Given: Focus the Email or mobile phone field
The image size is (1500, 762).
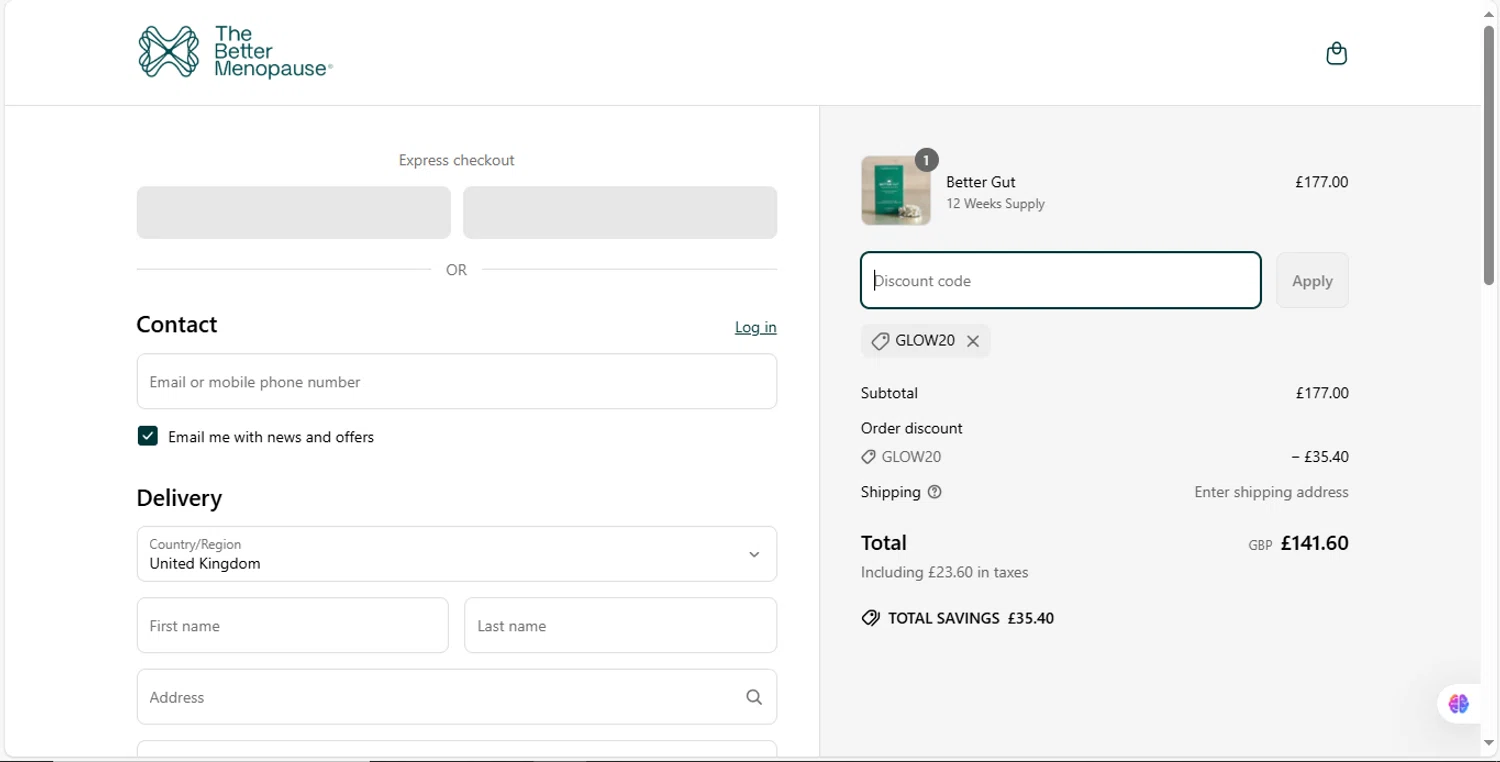Looking at the screenshot, I should 457,381.
